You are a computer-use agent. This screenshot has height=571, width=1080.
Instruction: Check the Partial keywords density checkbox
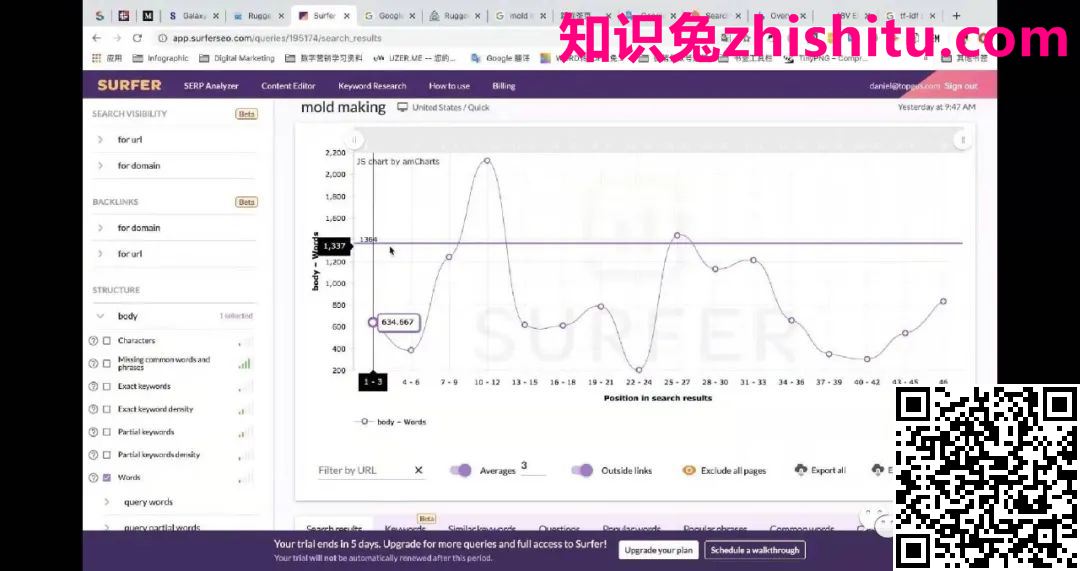tap(107, 455)
